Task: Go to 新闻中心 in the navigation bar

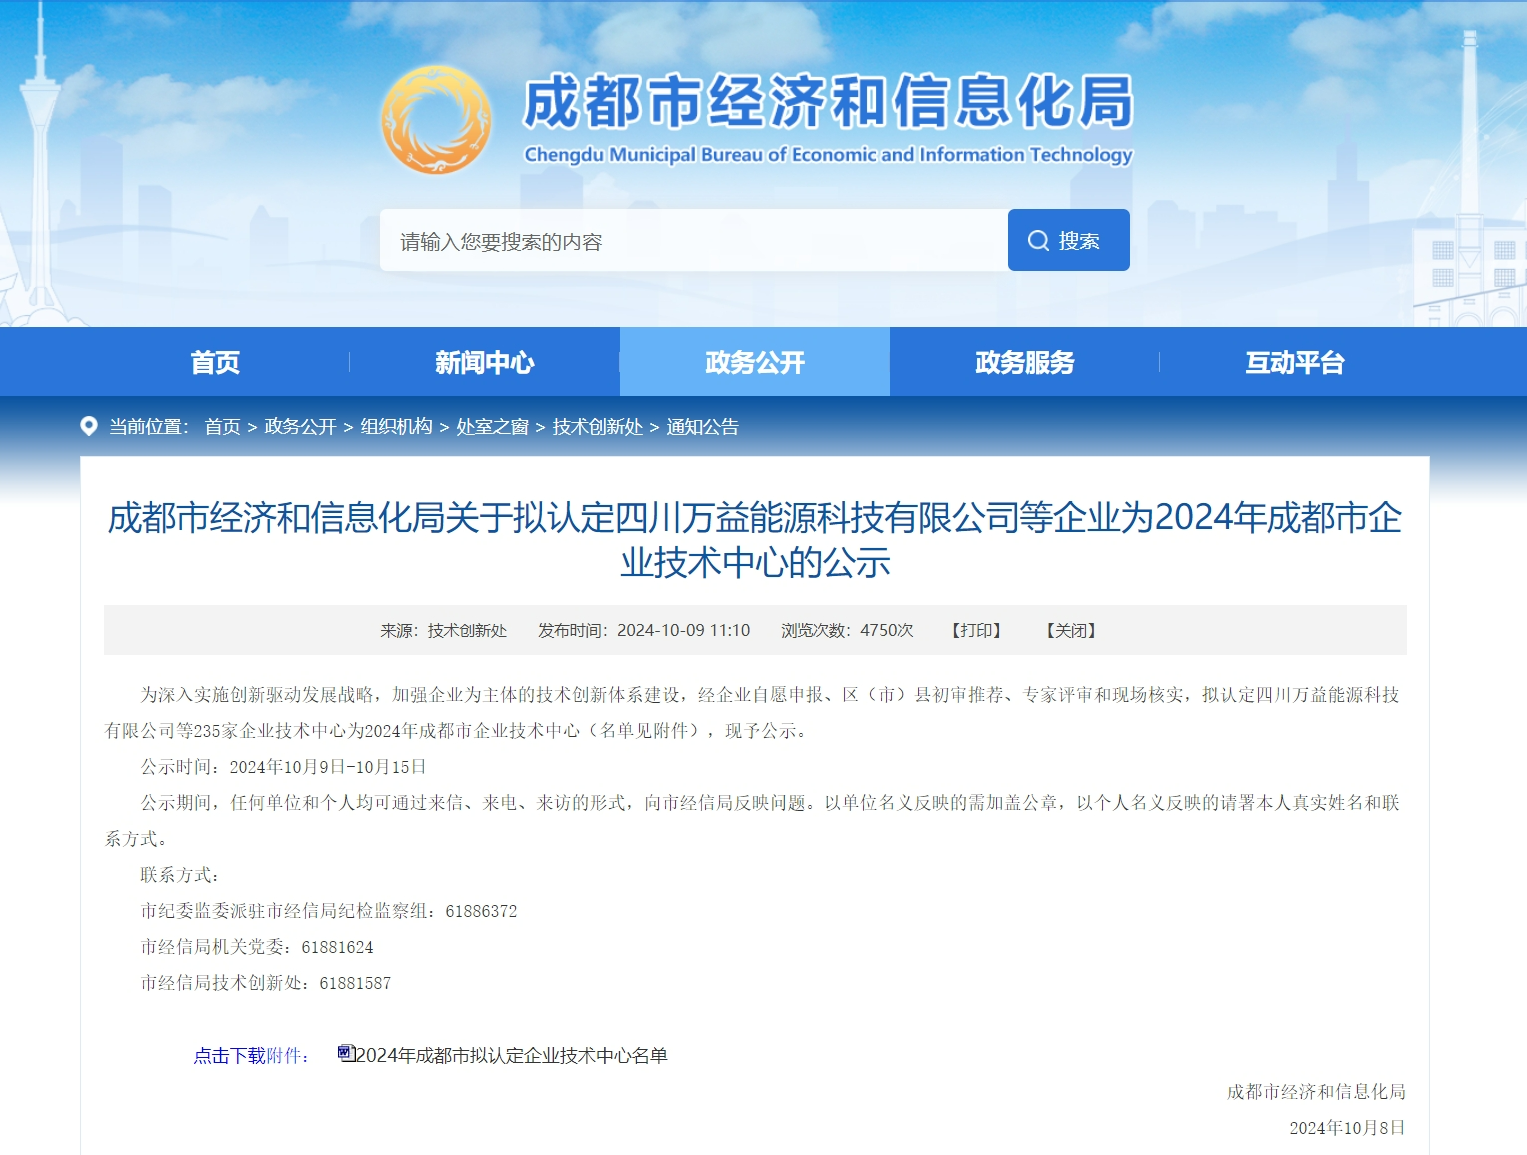Action: [x=485, y=362]
